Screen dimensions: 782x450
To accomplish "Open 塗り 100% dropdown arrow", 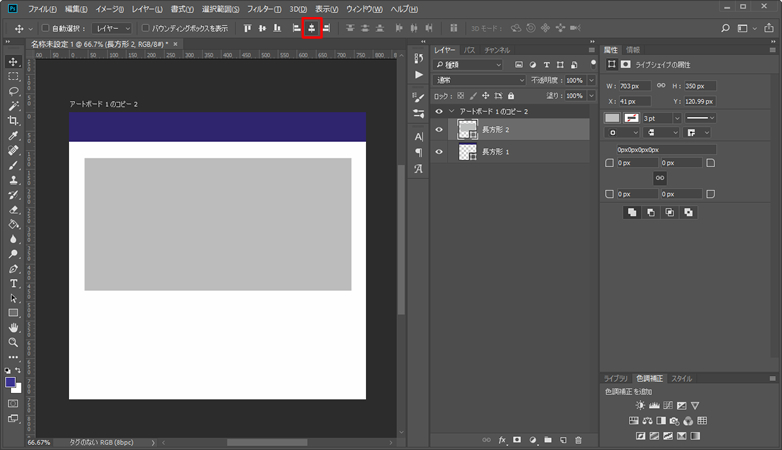I will pyautogui.click(x=591, y=96).
